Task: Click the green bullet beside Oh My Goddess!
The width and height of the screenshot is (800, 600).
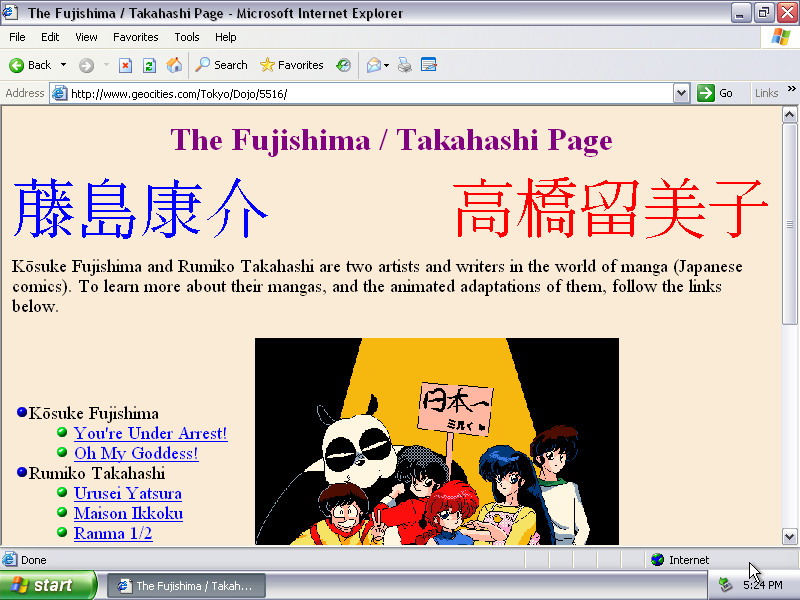Action: [x=62, y=452]
